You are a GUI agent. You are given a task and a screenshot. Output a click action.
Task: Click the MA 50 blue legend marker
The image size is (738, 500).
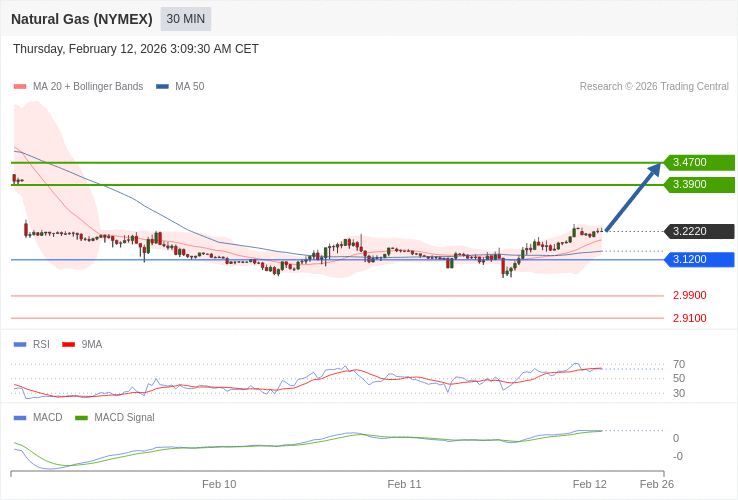tap(162, 87)
